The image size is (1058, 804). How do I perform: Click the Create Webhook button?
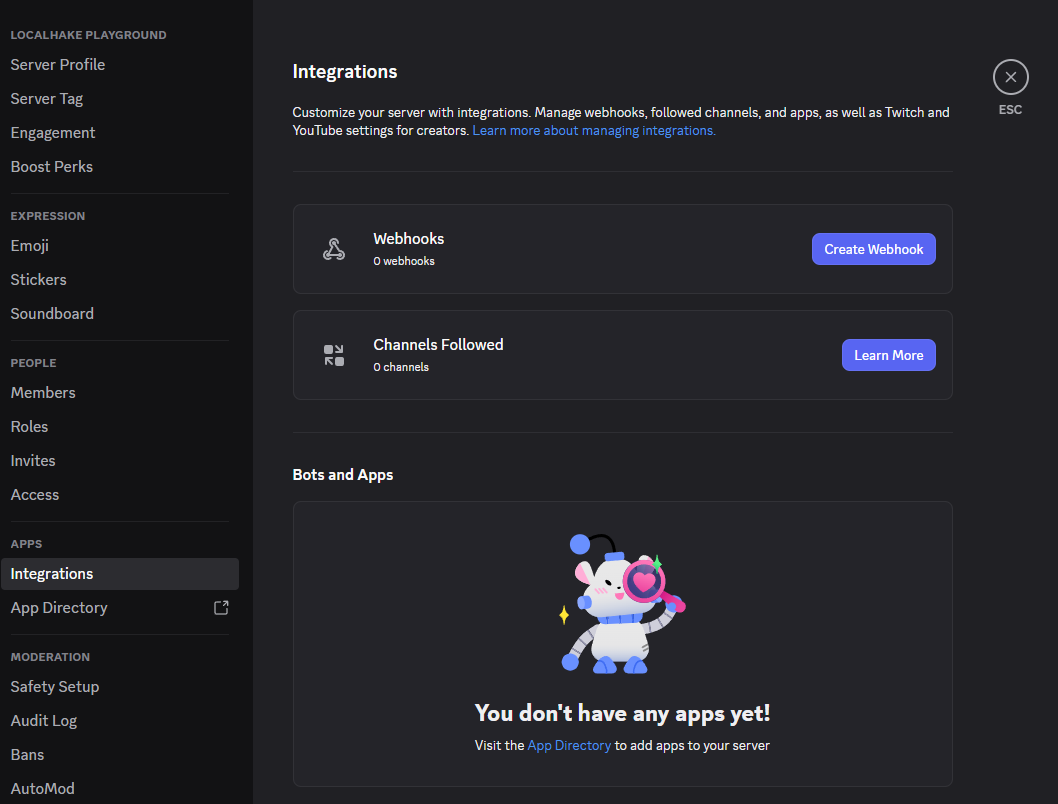(x=873, y=249)
